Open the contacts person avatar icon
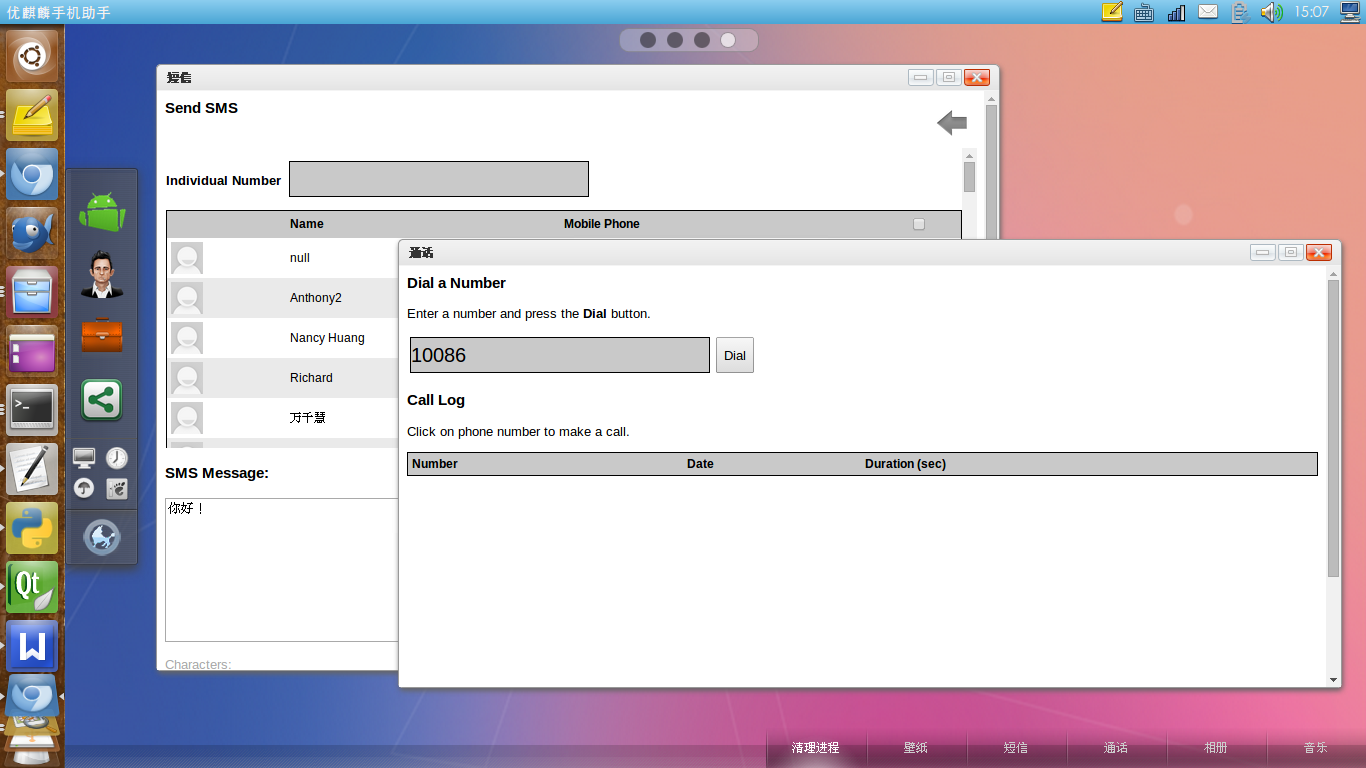Image resolution: width=1366 pixels, height=768 pixels. pyautogui.click(x=102, y=274)
